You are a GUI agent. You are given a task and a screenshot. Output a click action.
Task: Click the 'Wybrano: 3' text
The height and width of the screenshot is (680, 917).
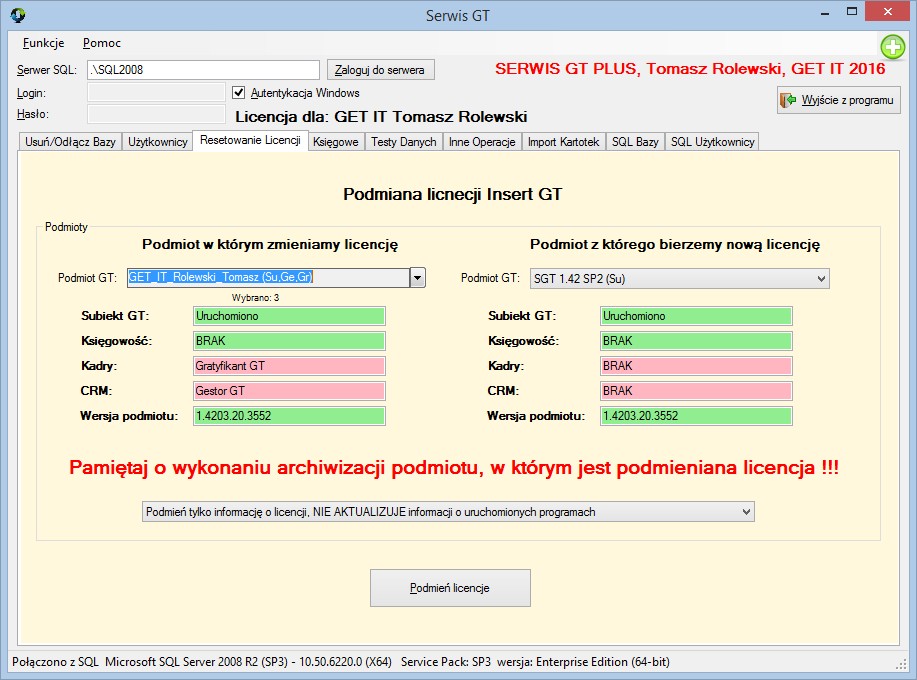pos(256,298)
